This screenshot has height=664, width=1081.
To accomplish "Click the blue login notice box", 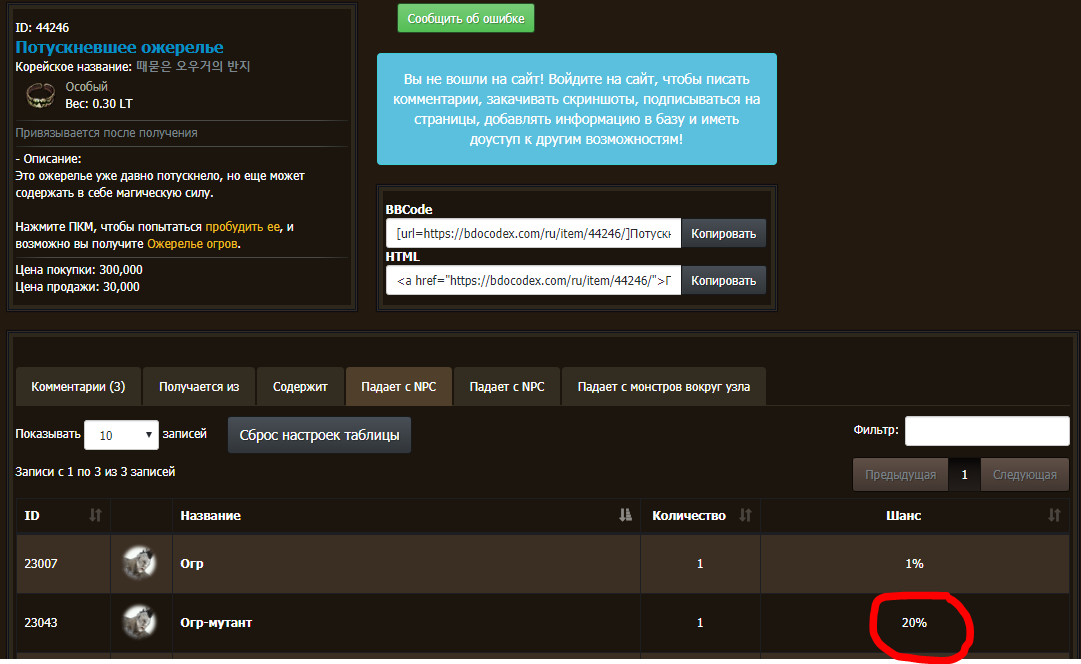I will (576, 109).
